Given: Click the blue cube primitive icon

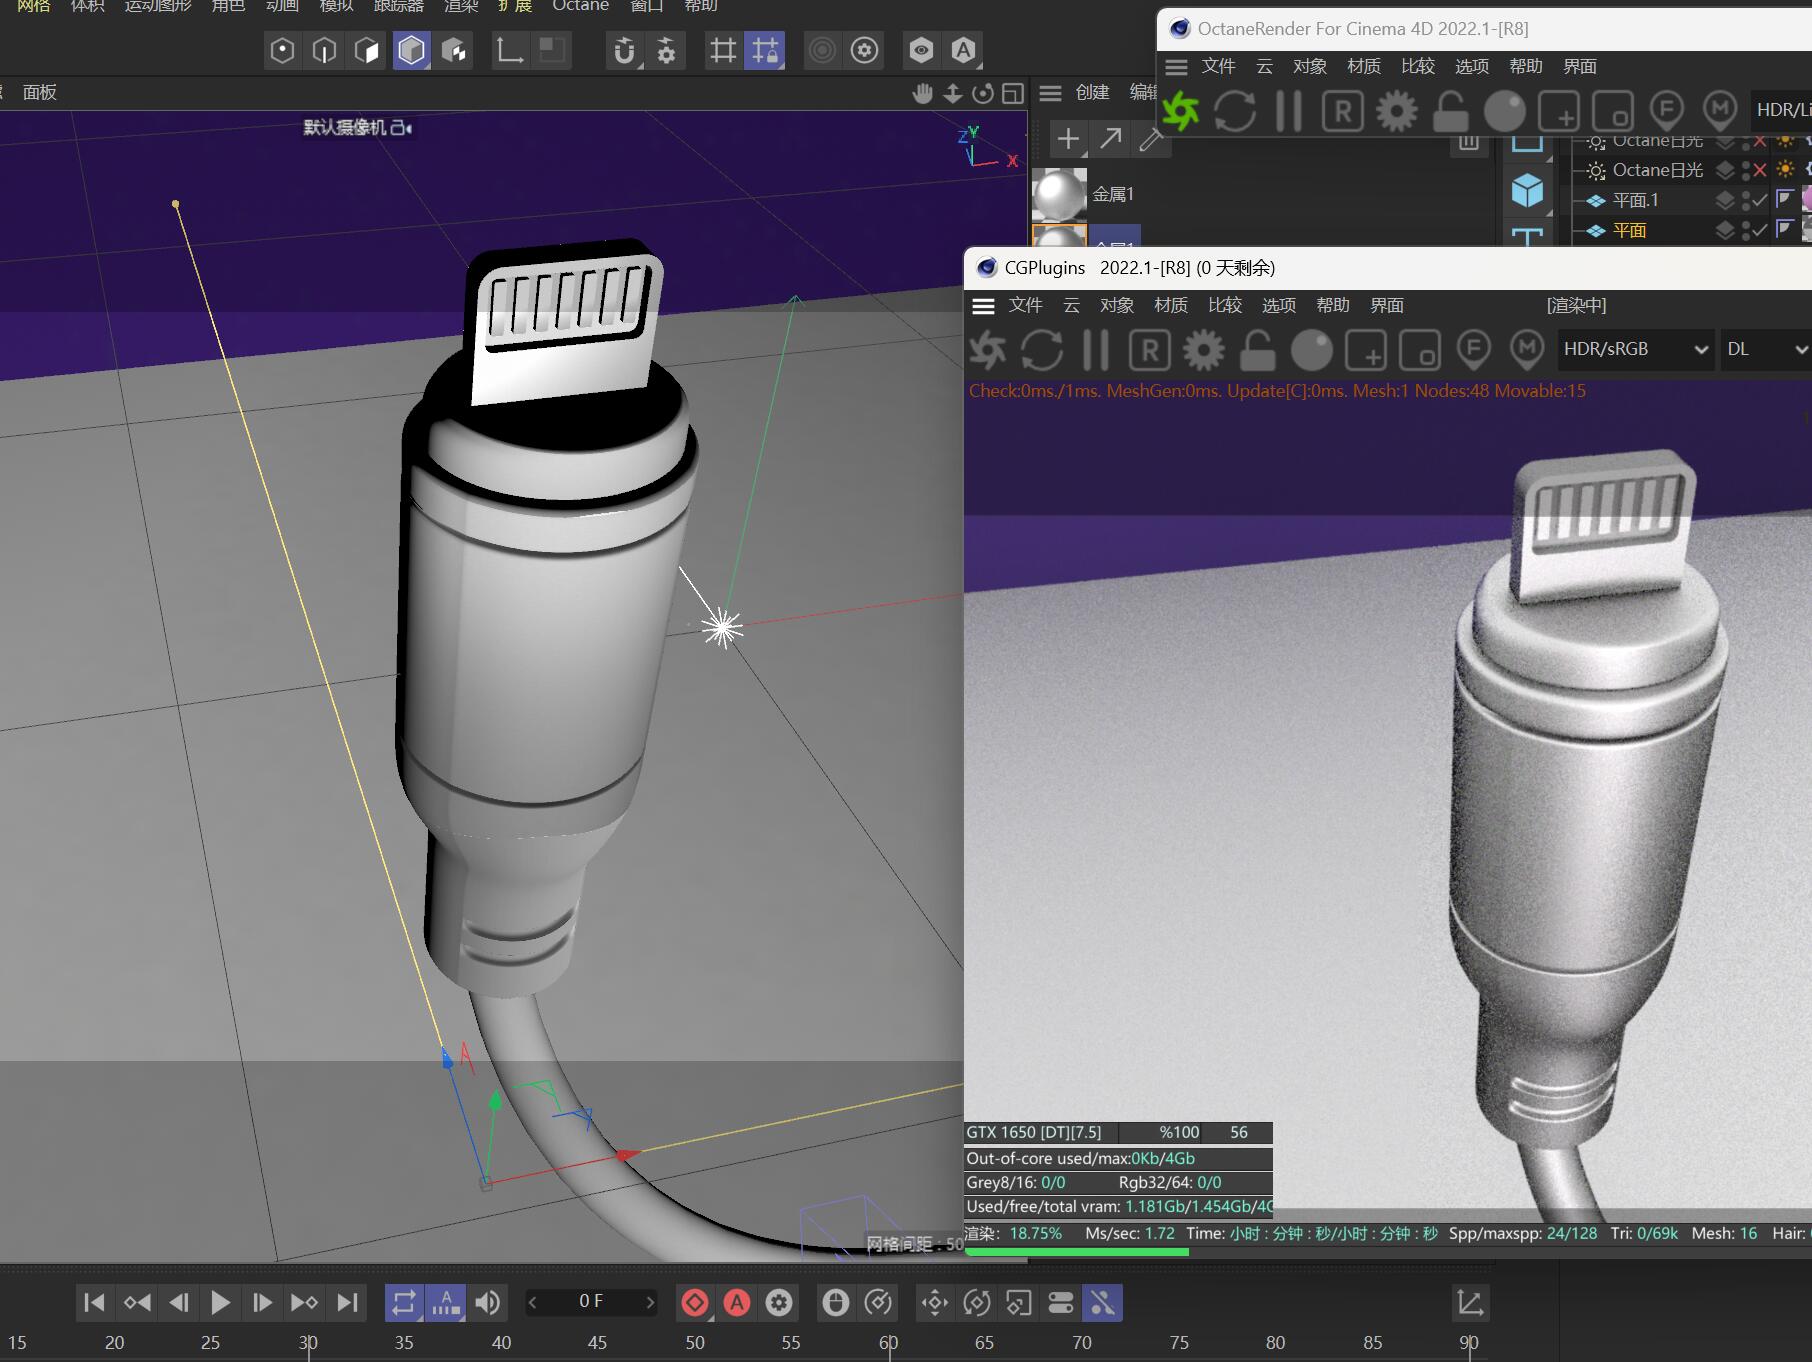Looking at the screenshot, I should (1527, 189).
